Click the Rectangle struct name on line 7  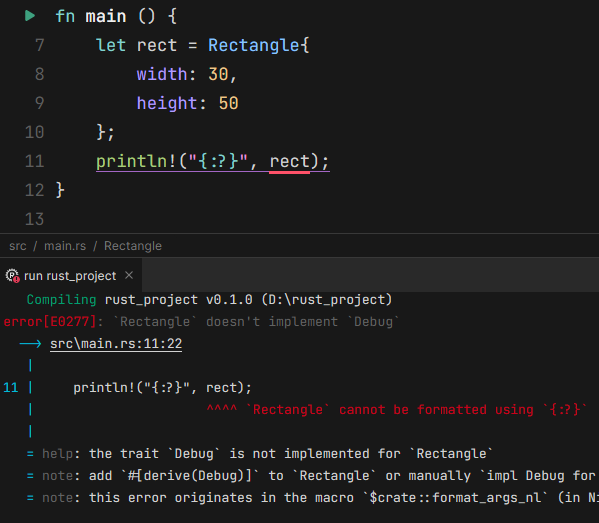pos(254,45)
